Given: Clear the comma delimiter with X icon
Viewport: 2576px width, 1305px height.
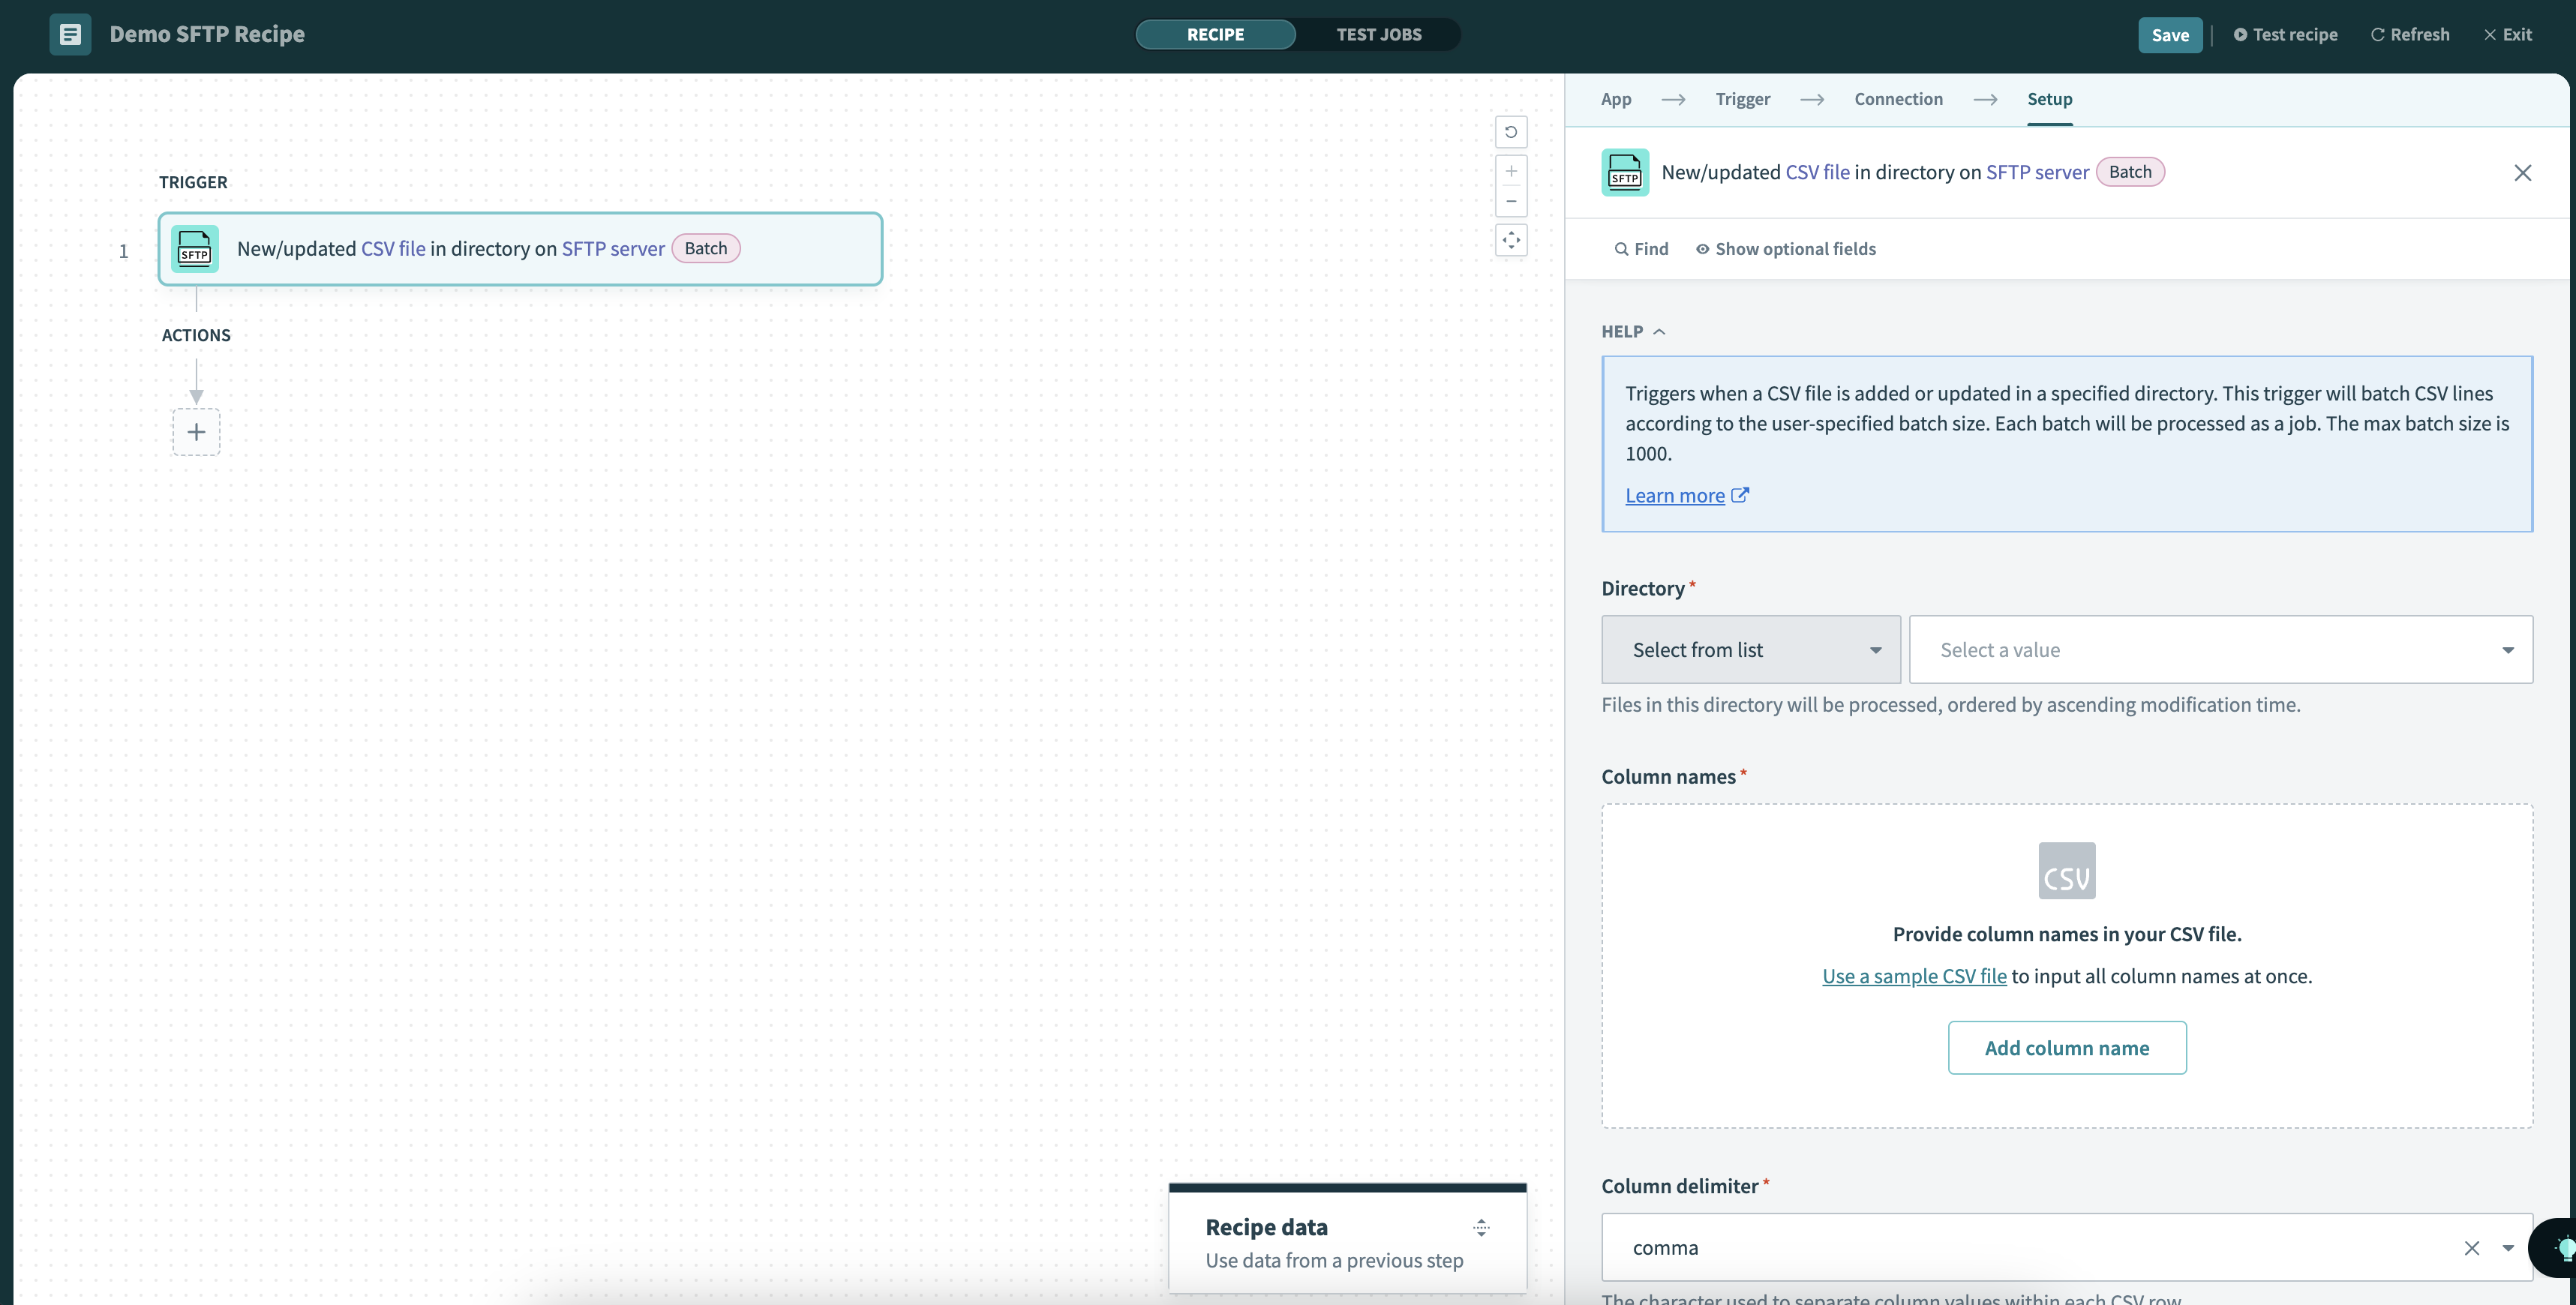Looking at the screenshot, I should 2471,1247.
